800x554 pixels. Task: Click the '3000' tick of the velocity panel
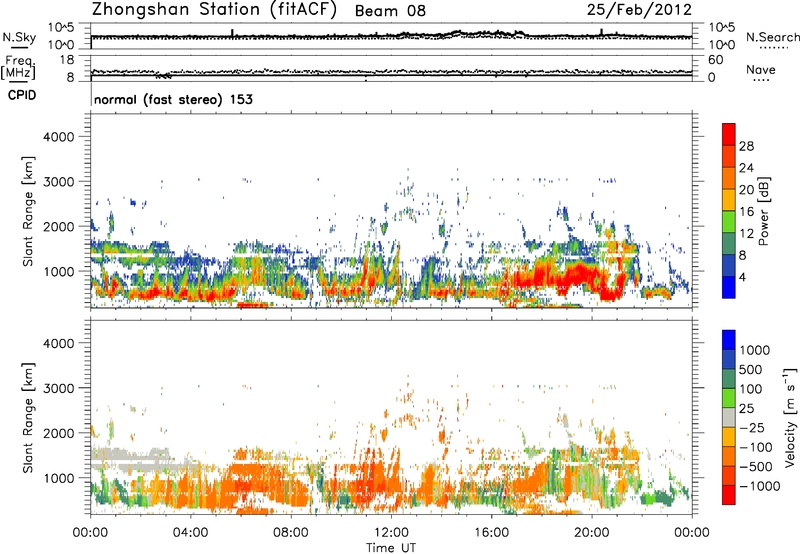tap(58, 388)
